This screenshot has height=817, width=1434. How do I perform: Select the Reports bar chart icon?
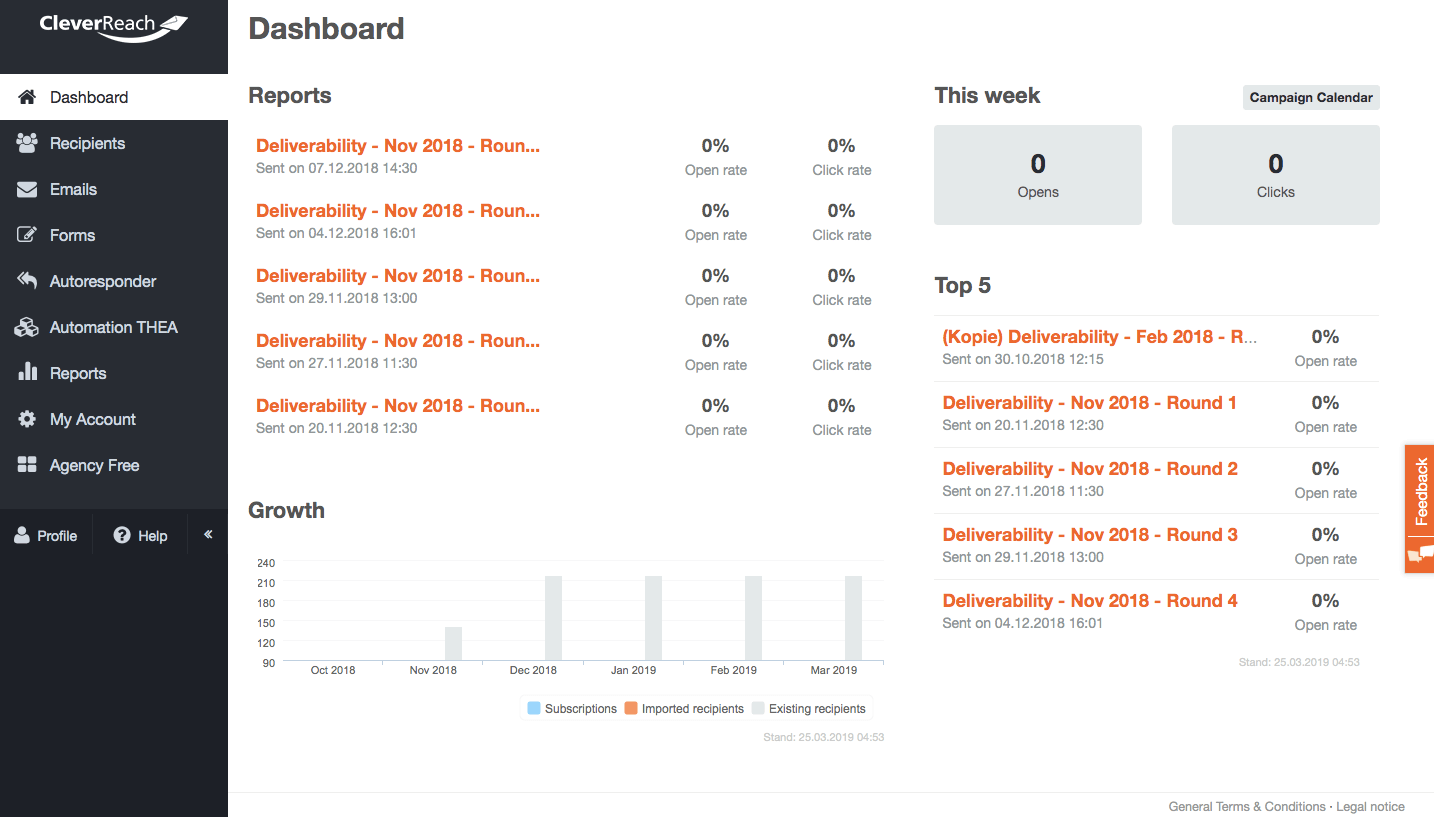coord(27,372)
